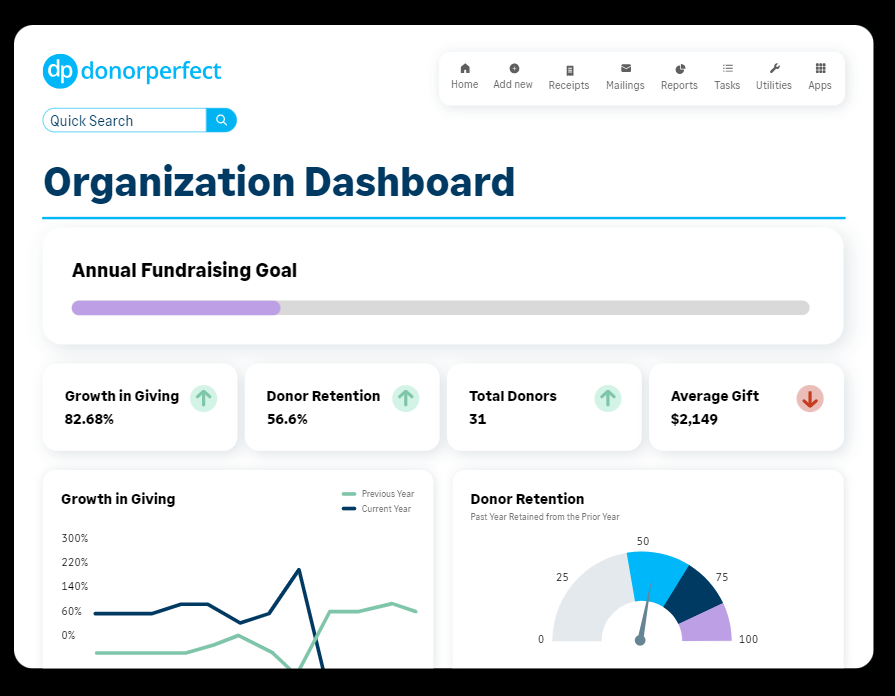Open the Apps grid icon

click(820, 69)
